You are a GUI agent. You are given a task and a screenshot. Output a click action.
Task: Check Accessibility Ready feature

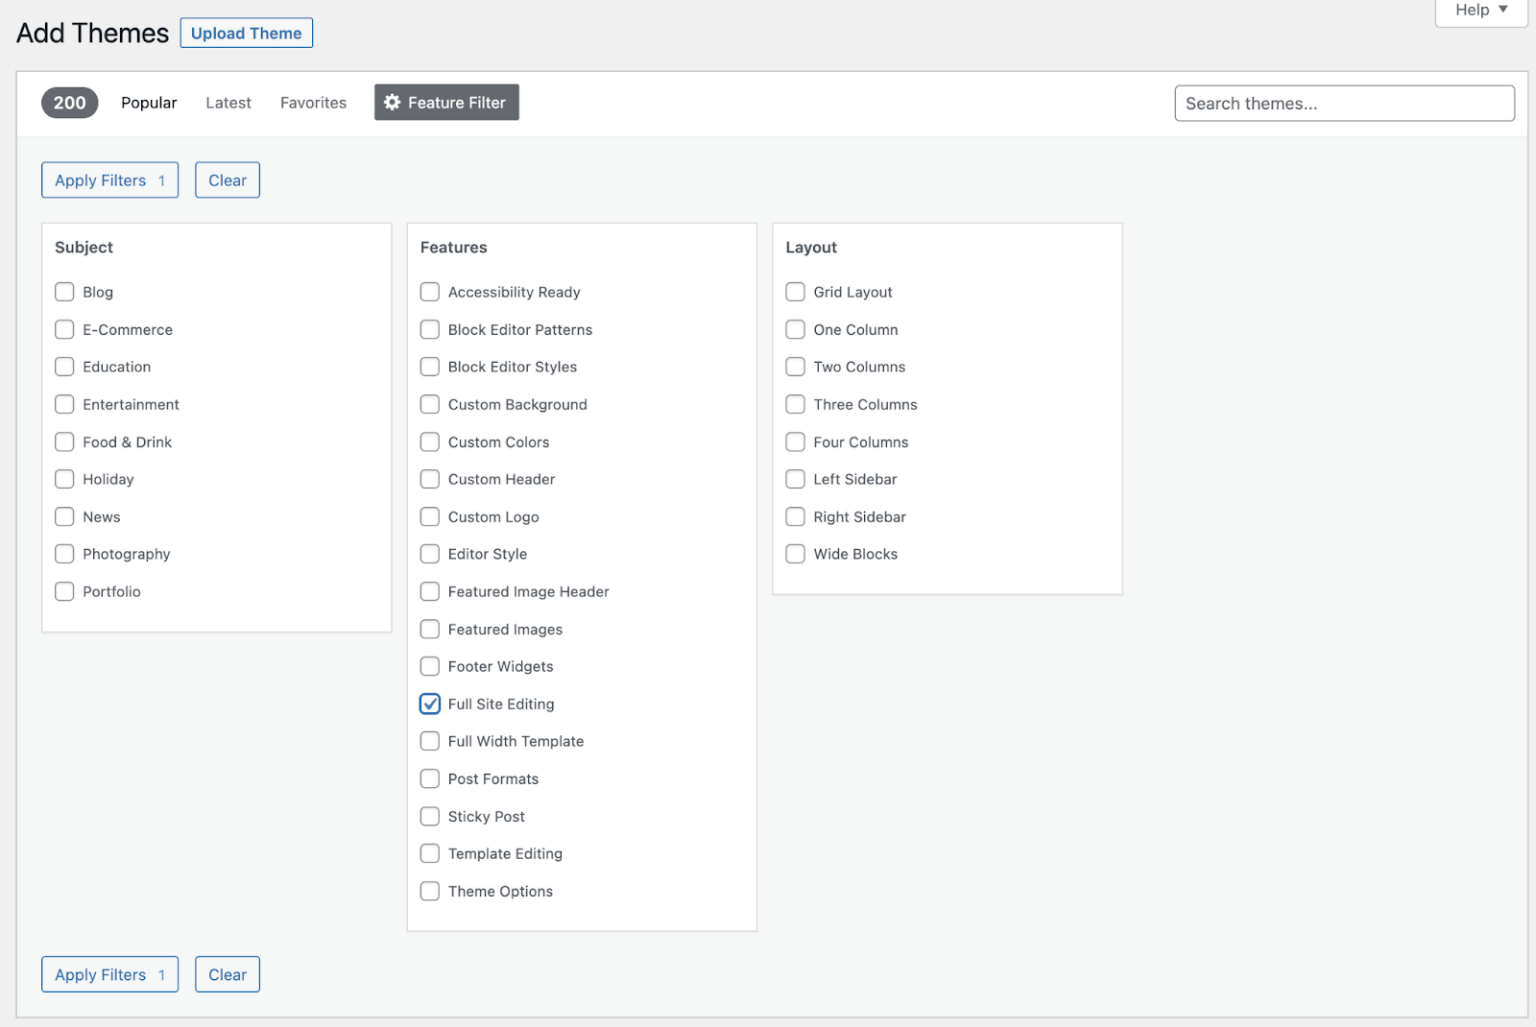[430, 291]
